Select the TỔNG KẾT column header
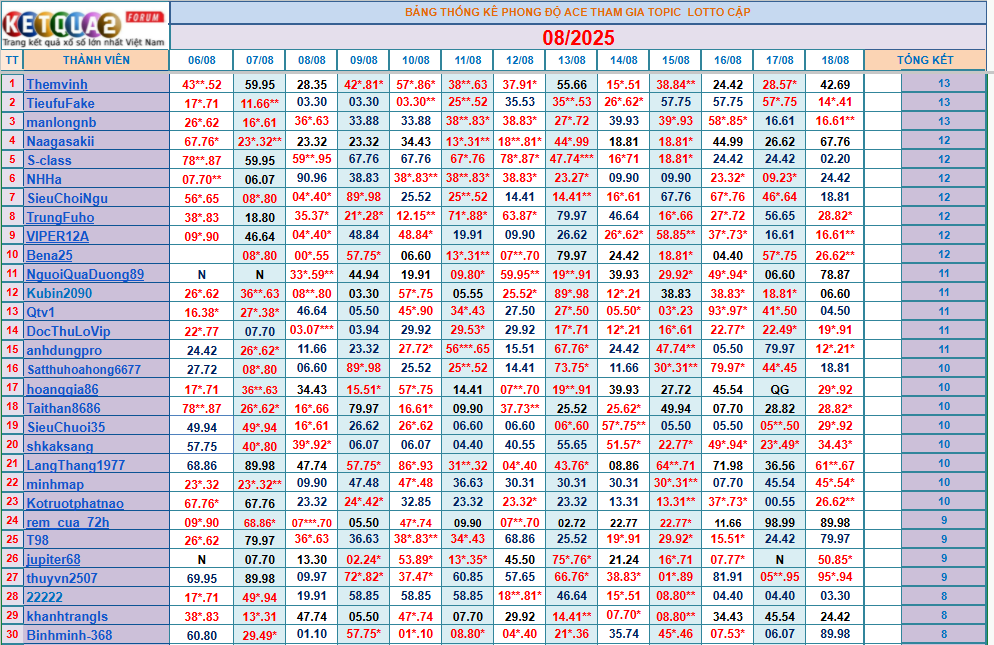 tap(925, 60)
